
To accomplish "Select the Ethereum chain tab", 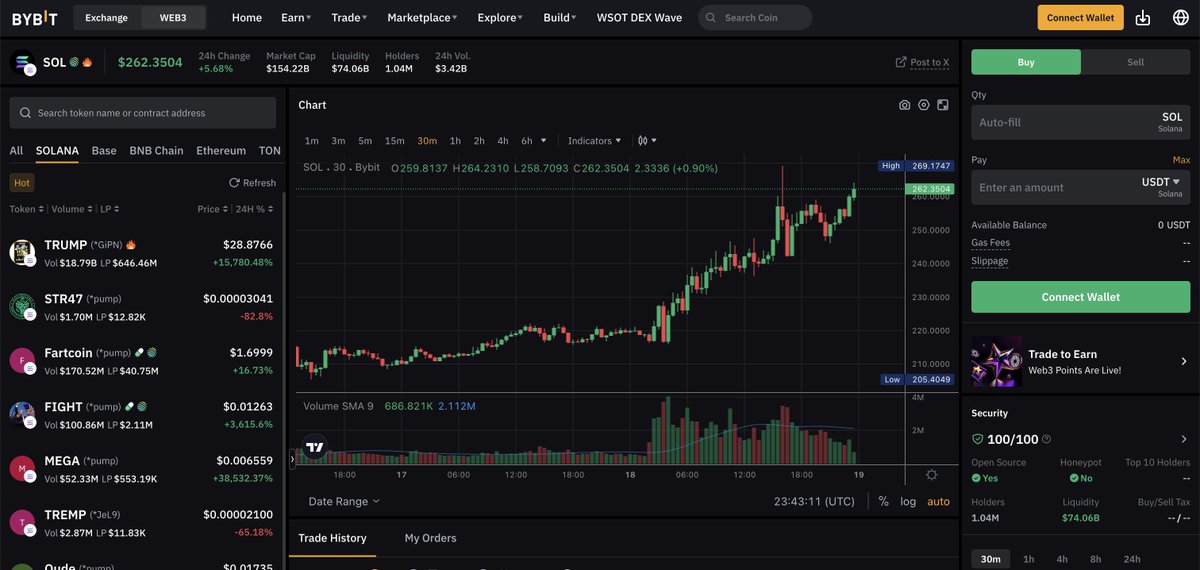I will (221, 151).
